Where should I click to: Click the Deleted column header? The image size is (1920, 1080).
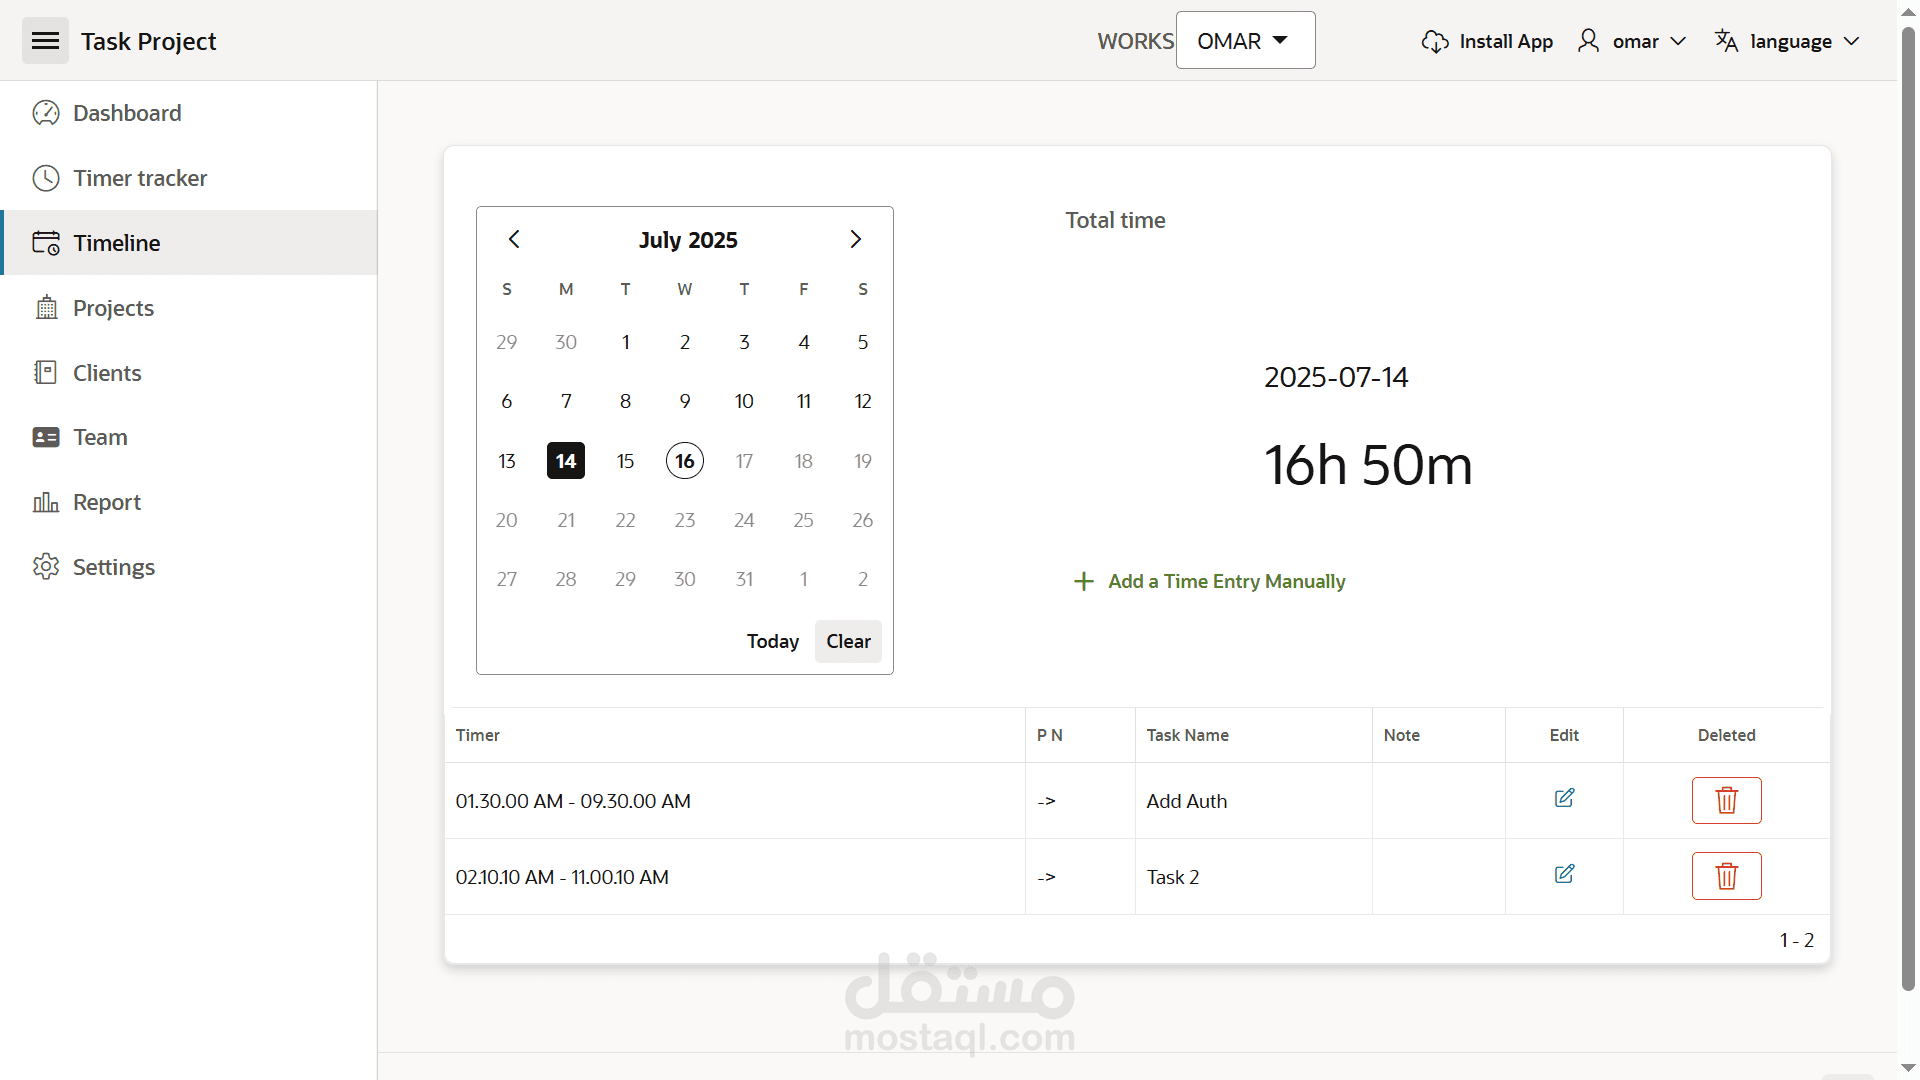1726,735
